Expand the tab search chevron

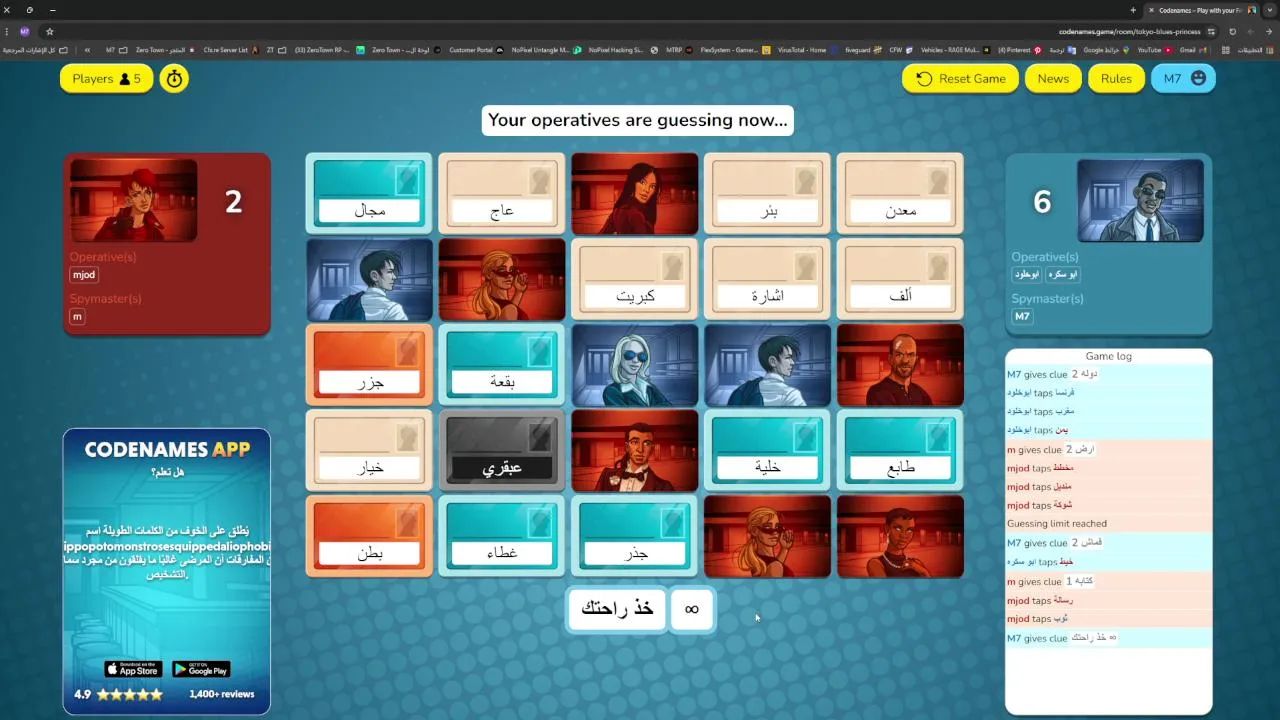(1268, 10)
